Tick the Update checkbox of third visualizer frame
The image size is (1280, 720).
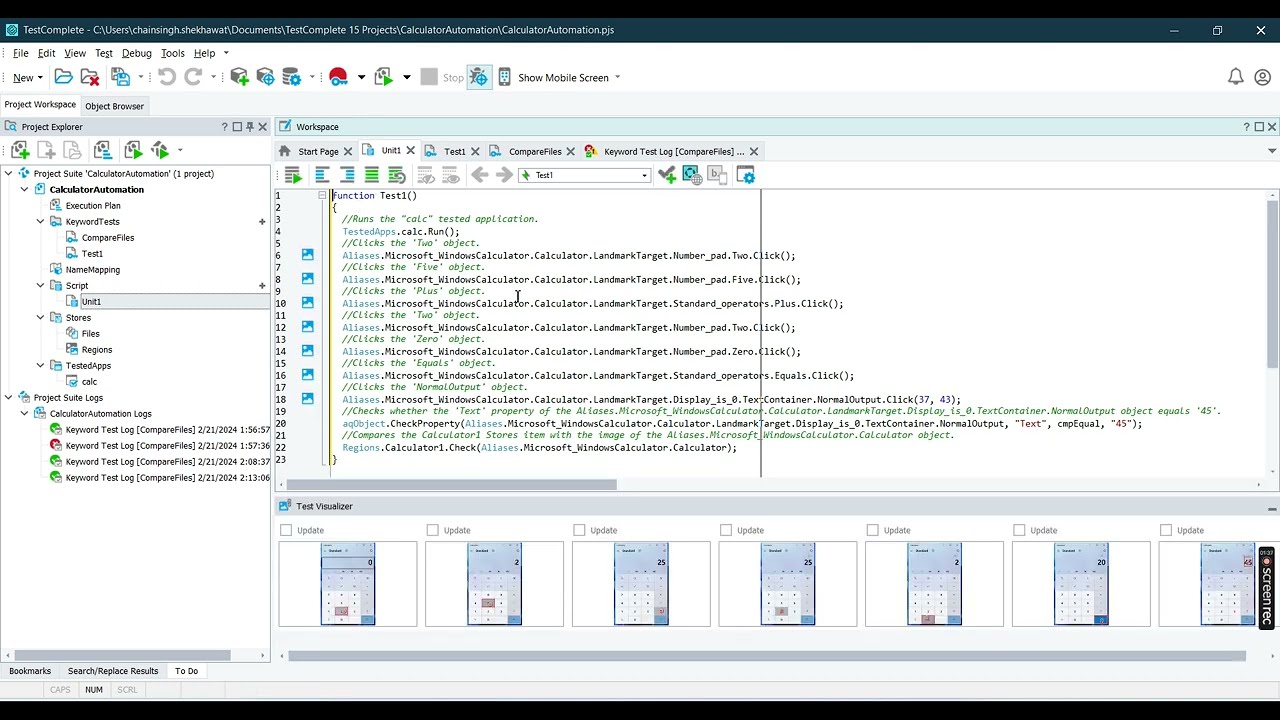[x=579, y=530]
